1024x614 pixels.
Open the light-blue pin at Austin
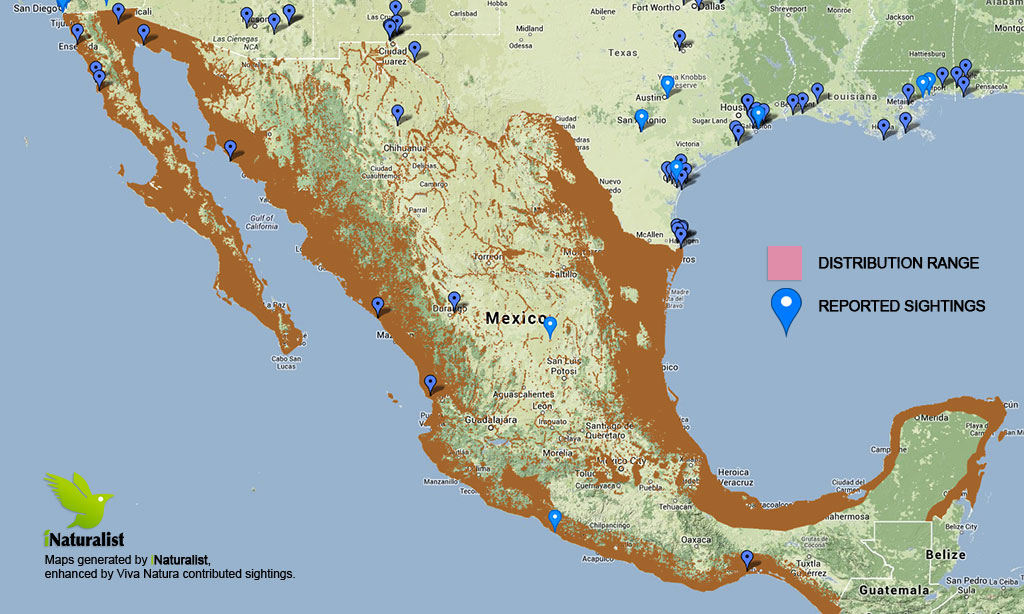[x=667, y=86]
